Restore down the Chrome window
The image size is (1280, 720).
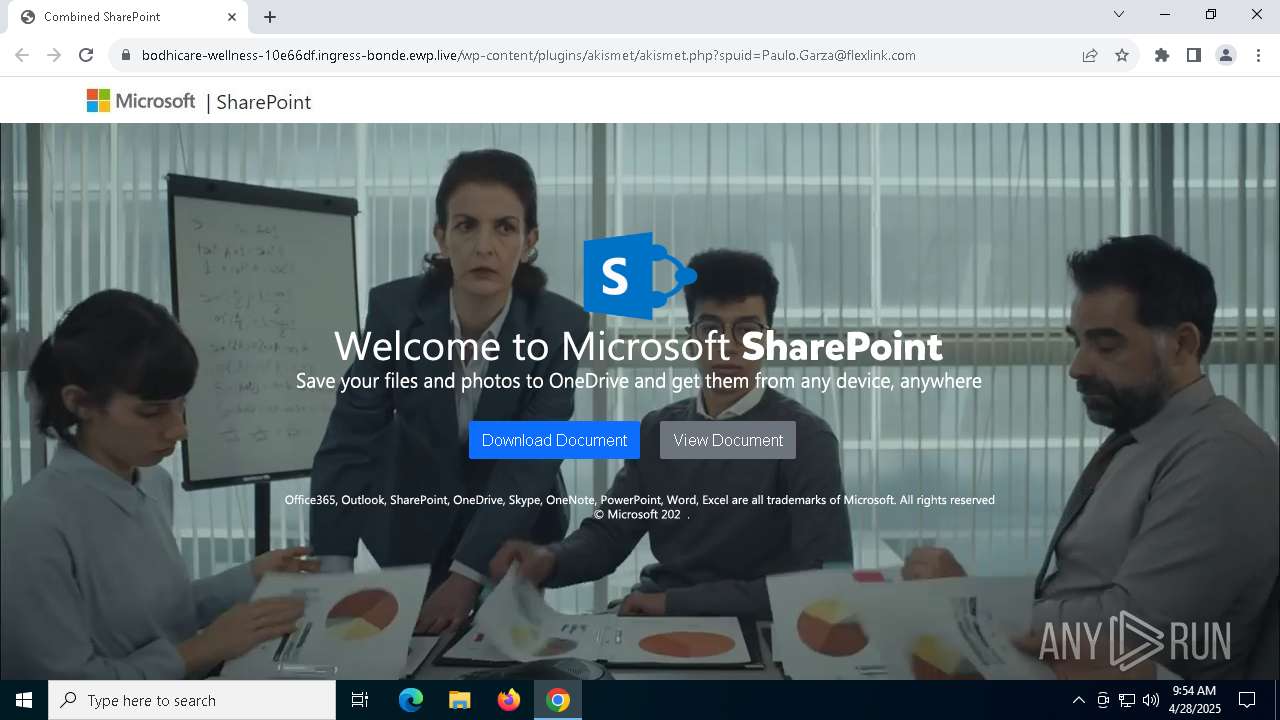pos(1211,14)
